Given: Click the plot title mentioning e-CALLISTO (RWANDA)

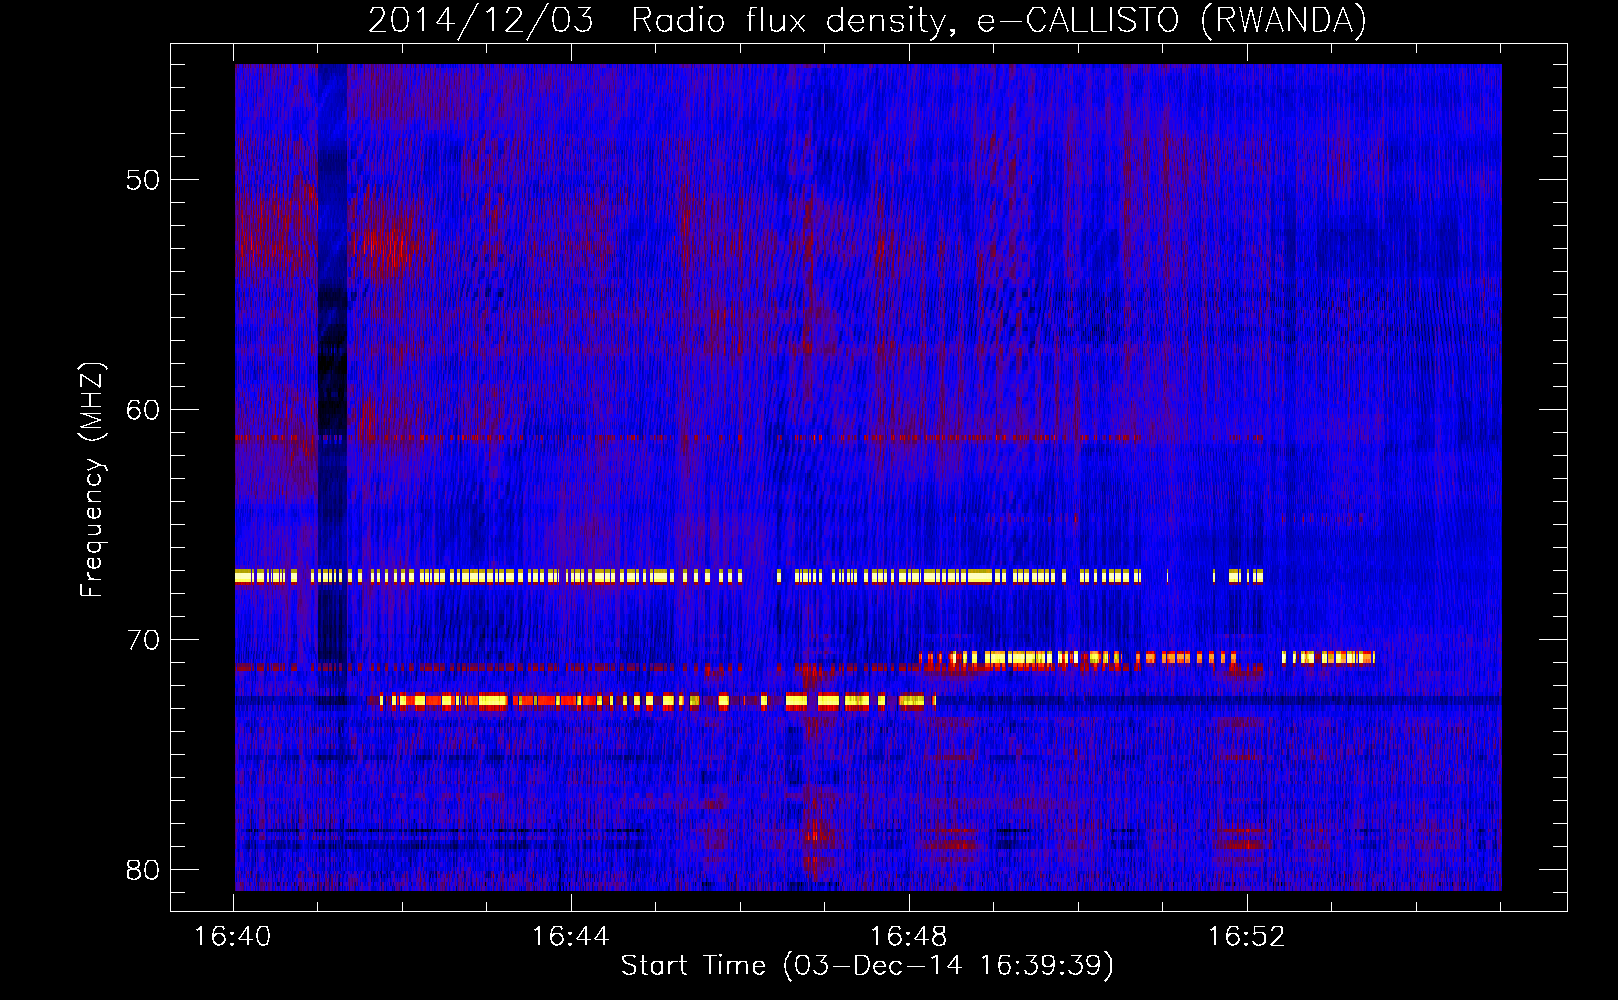Looking at the screenshot, I should tap(867, 20).
